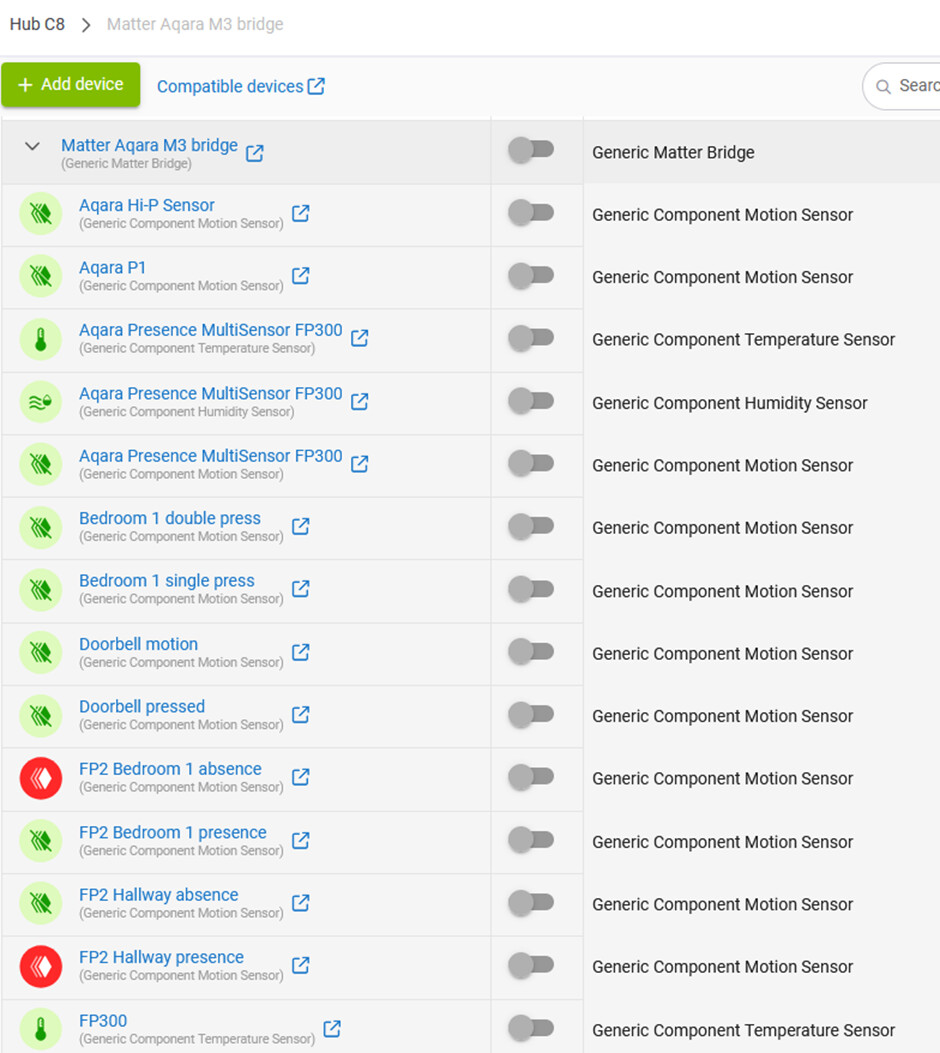940x1053 pixels.
Task: Open the Doorbell pressed device link
Action: (x=142, y=706)
